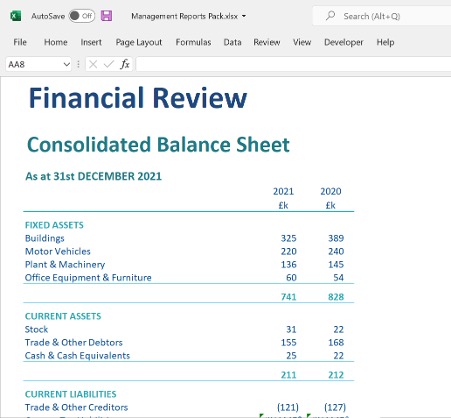Go to the Formulas tab

coord(193,42)
